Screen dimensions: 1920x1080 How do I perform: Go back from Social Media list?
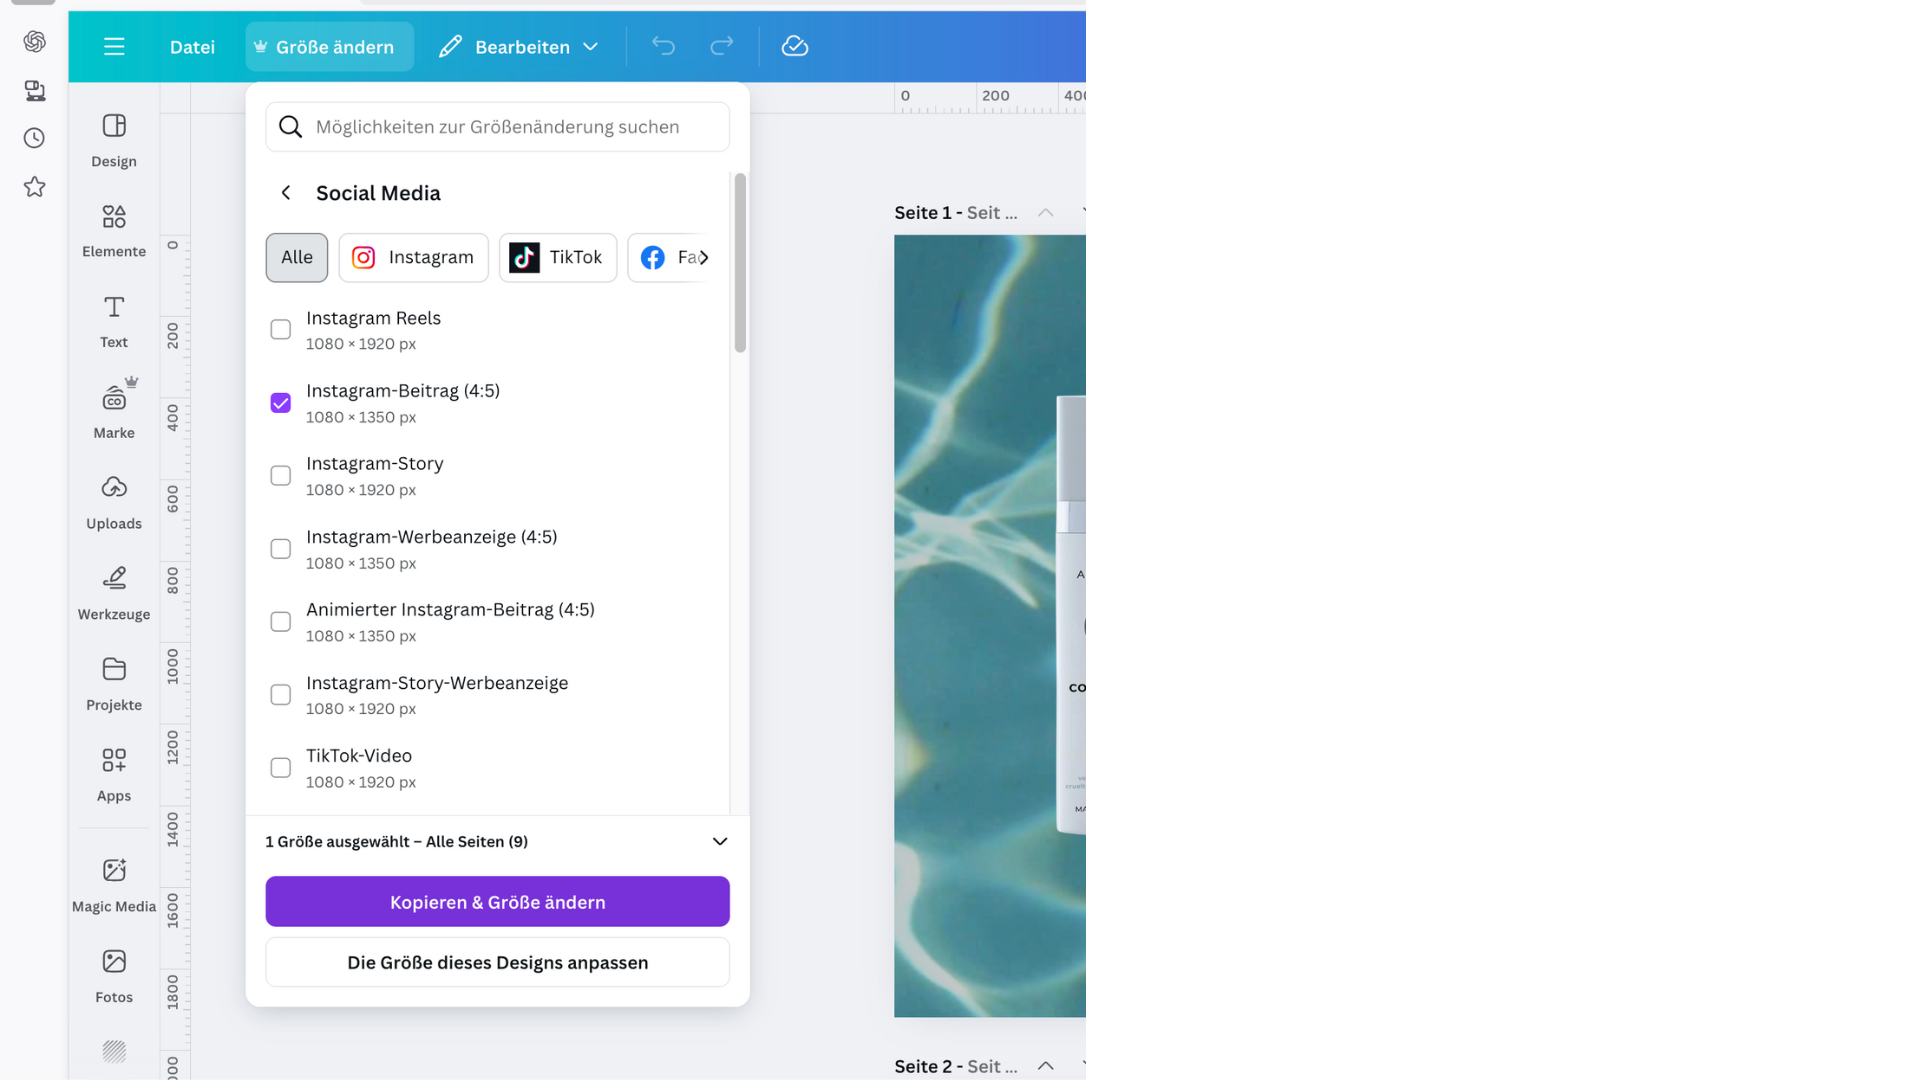286,193
